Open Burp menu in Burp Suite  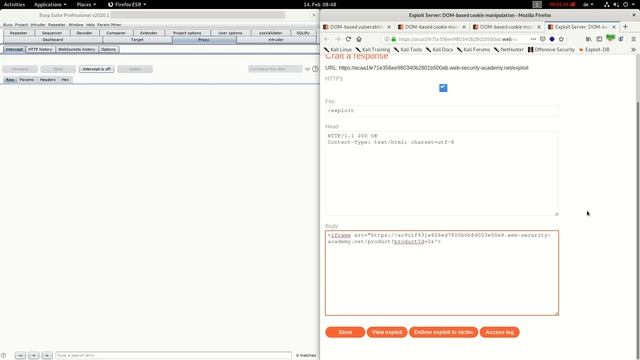(x=8, y=24)
